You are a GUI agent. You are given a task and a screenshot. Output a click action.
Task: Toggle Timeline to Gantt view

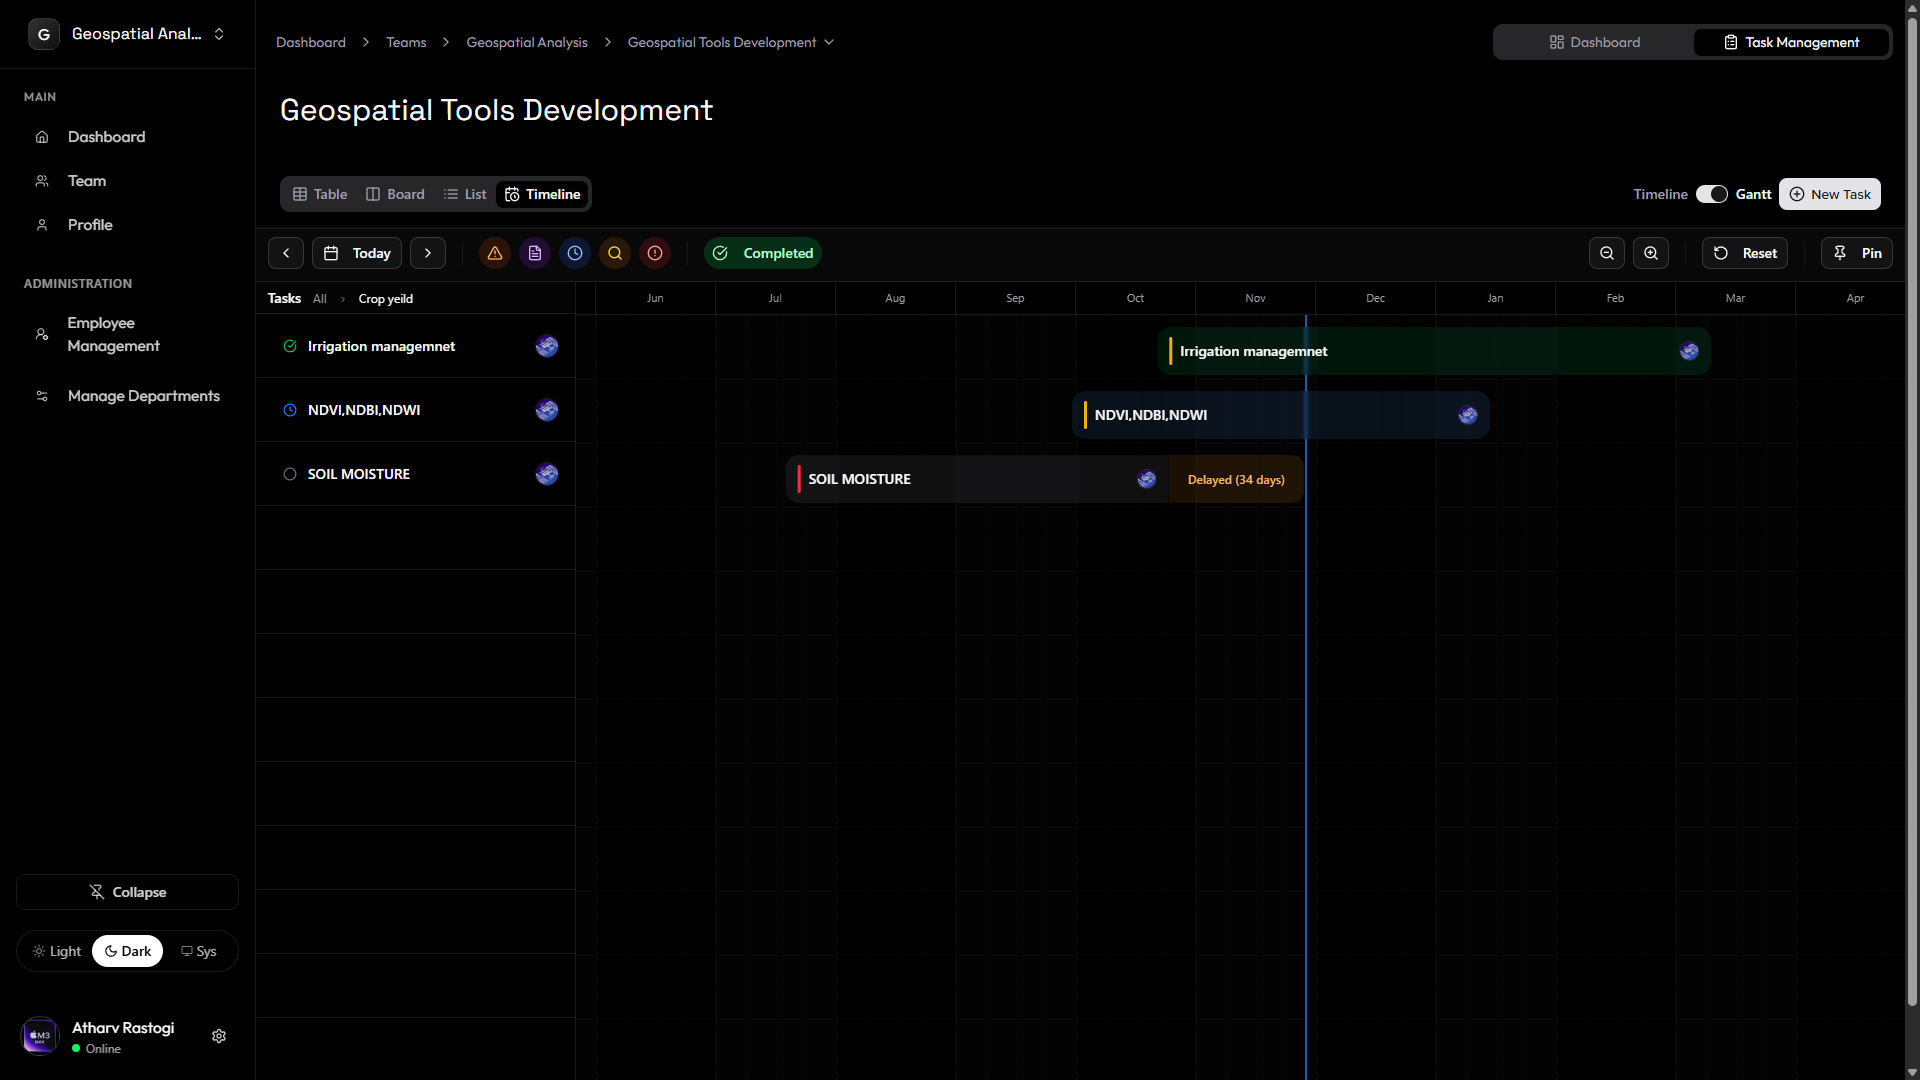(x=1712, y=194)
